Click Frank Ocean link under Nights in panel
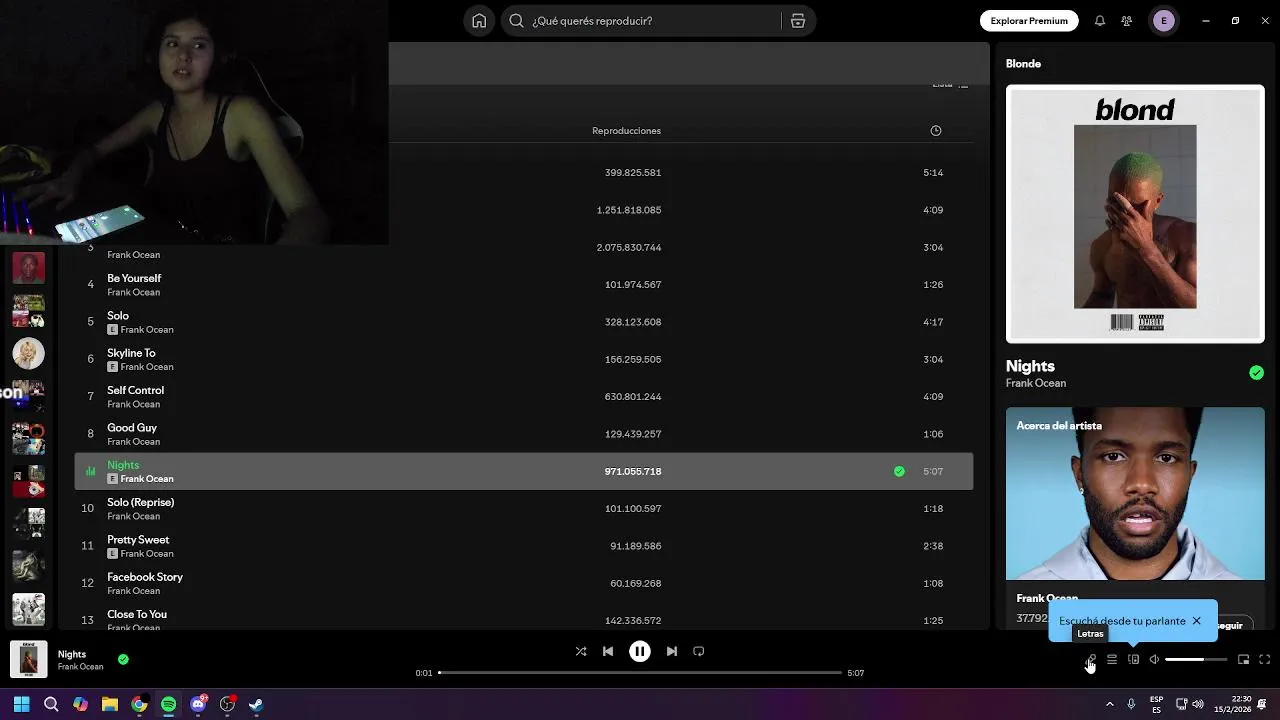 pyautogui.click(x=1036, y=383)
